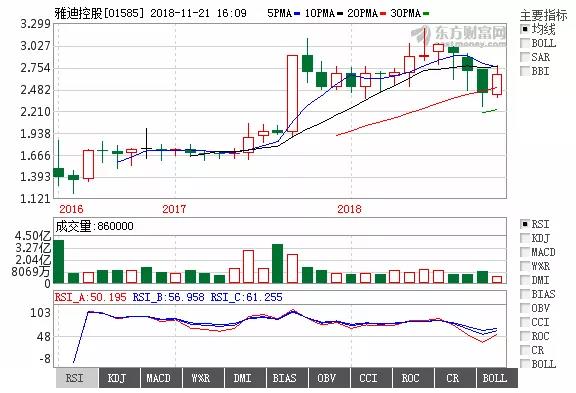Enable the DMI side indicator checkbox
The width and height of the screenshot is (576, 393).
click(525, 280)
